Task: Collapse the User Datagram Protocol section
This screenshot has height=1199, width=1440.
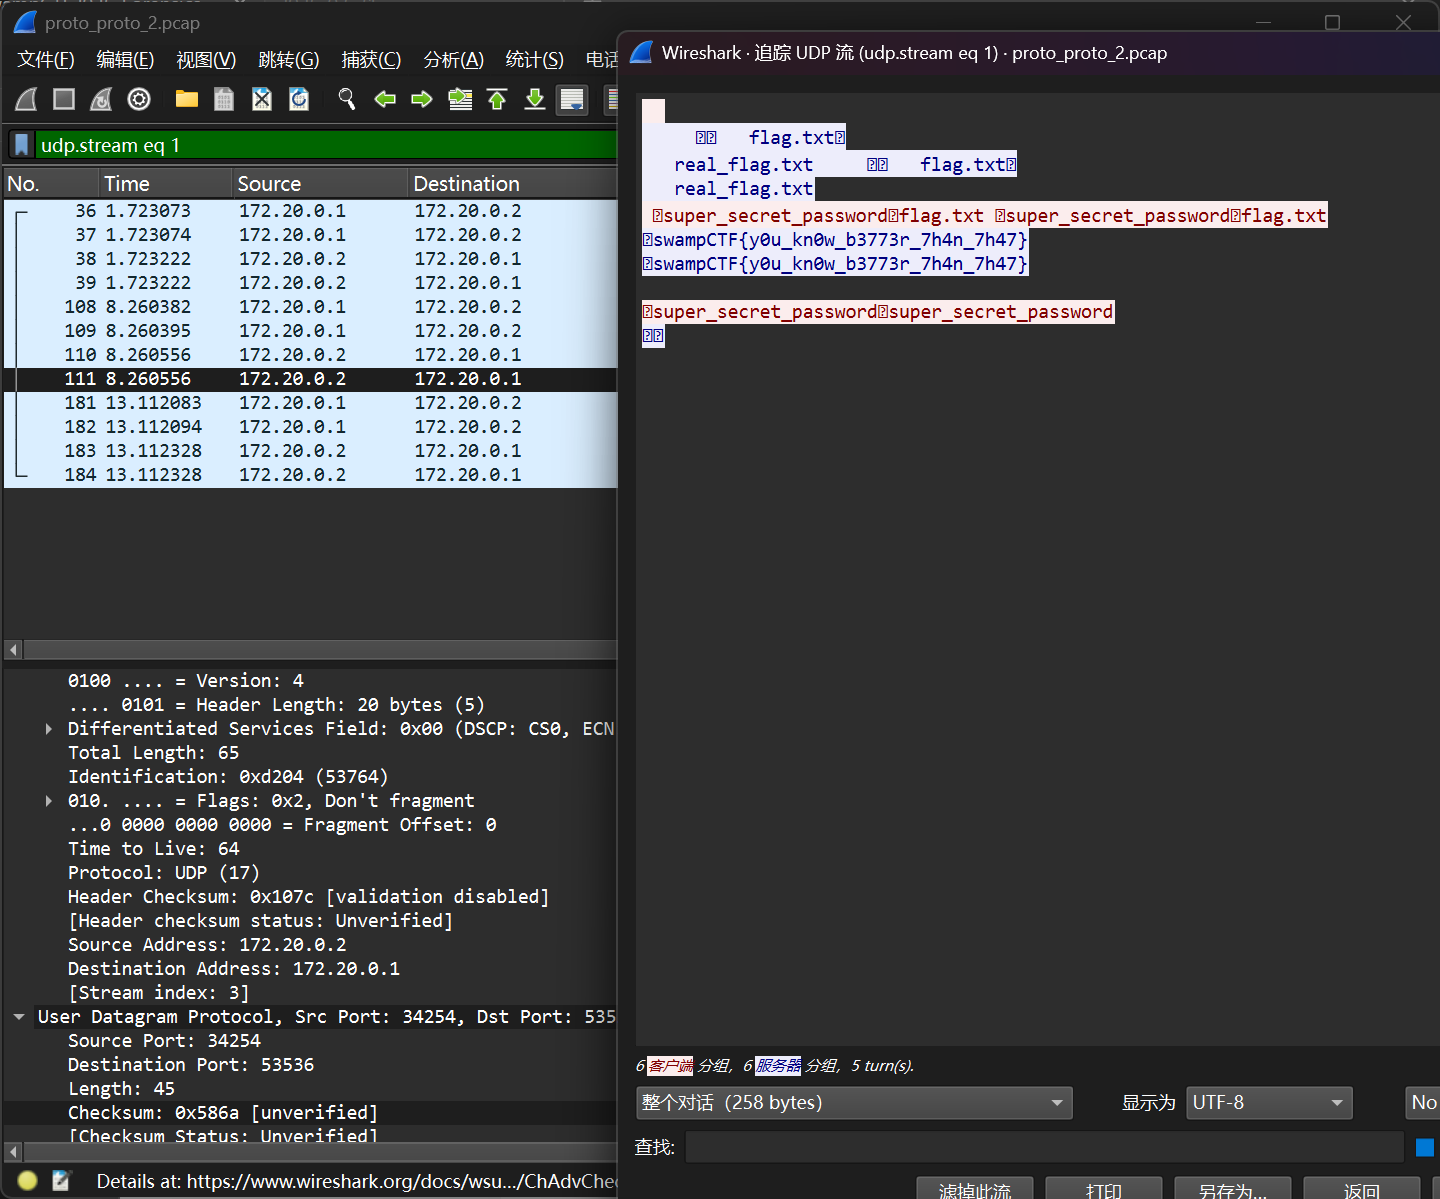Action: 19,1017
